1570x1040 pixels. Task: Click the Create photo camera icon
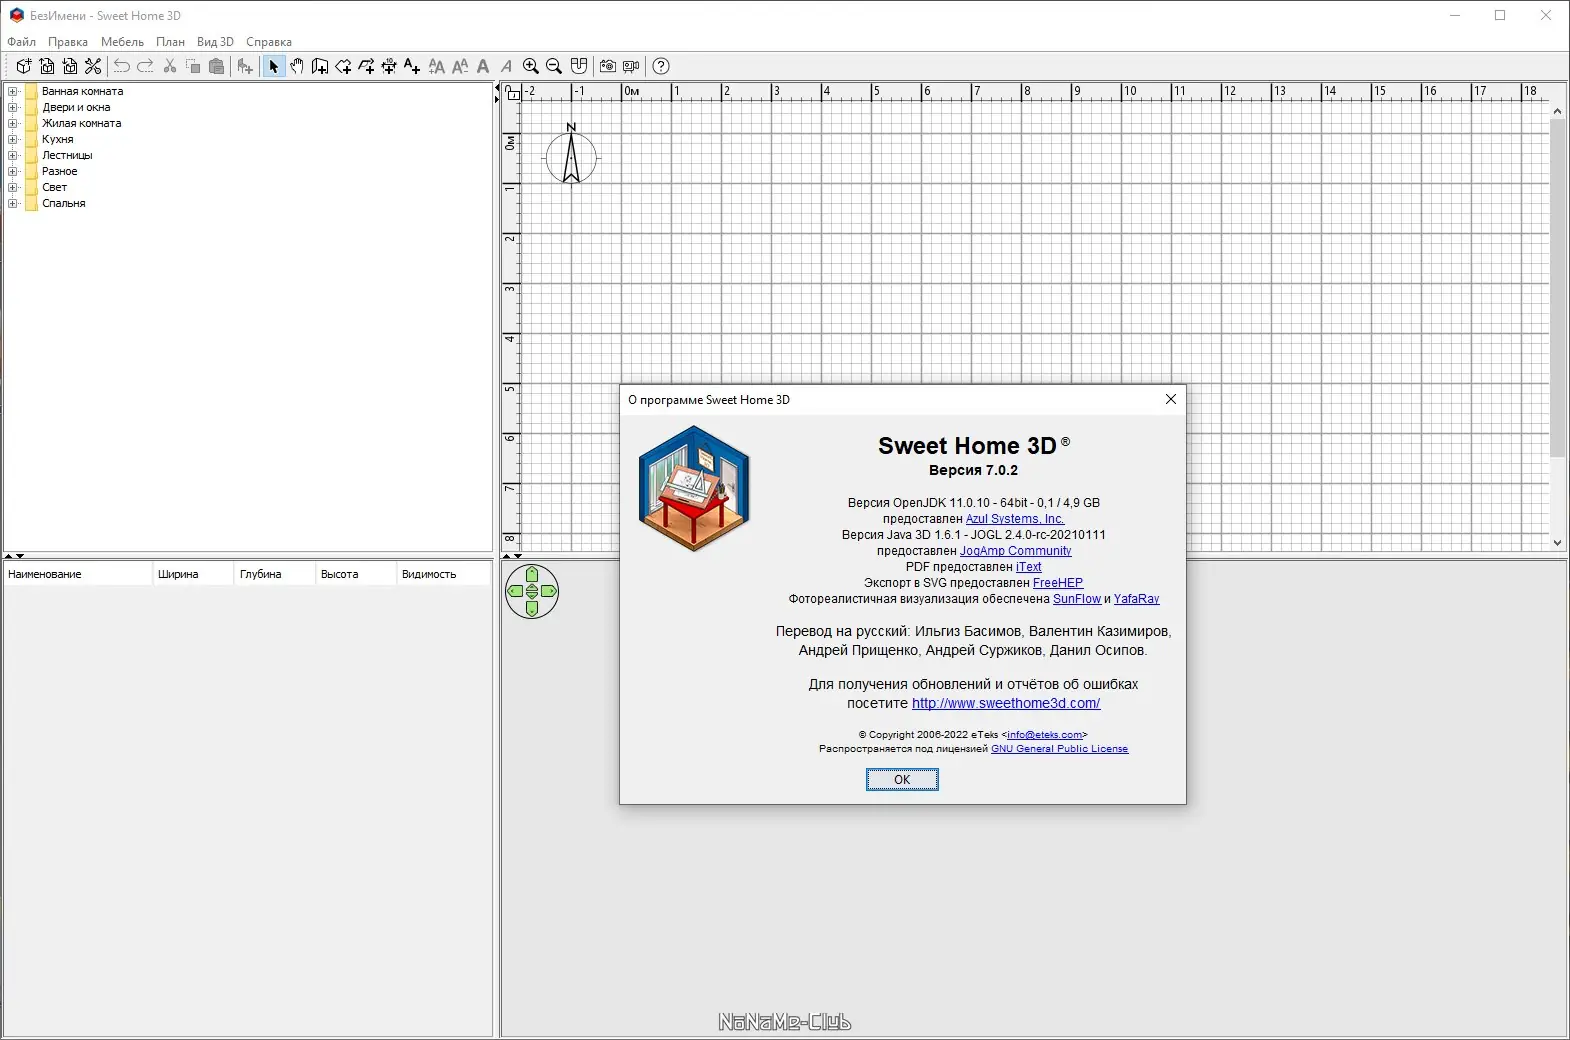(x=608, y=66)
